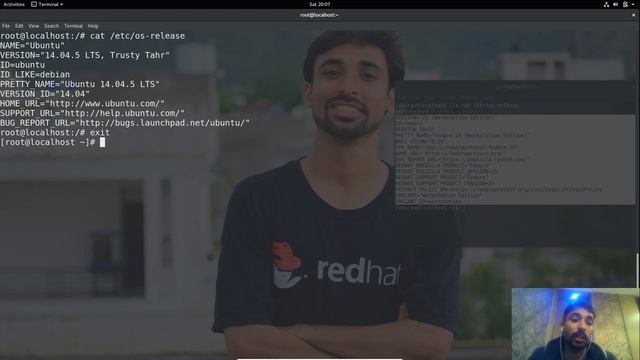Open the clock showing Sat 20:07
640x360 pixels.
320,4
